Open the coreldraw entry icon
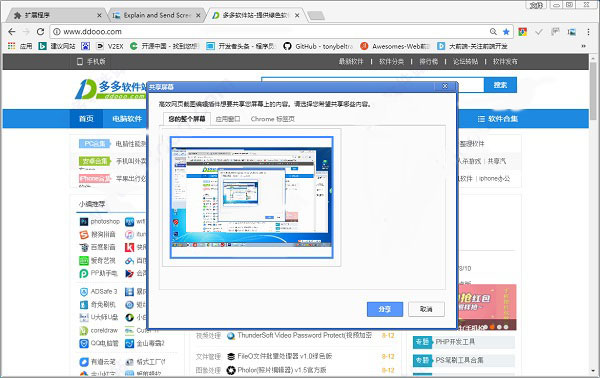 click(84, 331)
